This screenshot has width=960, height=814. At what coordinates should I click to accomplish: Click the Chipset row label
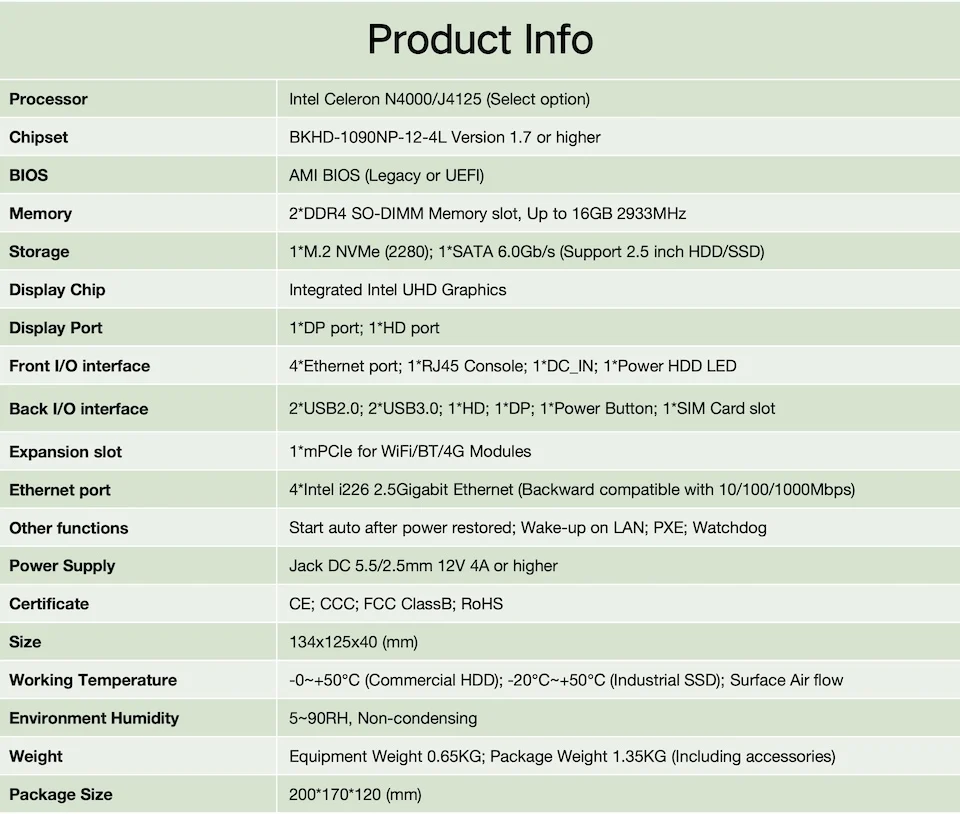click(39, 137)
